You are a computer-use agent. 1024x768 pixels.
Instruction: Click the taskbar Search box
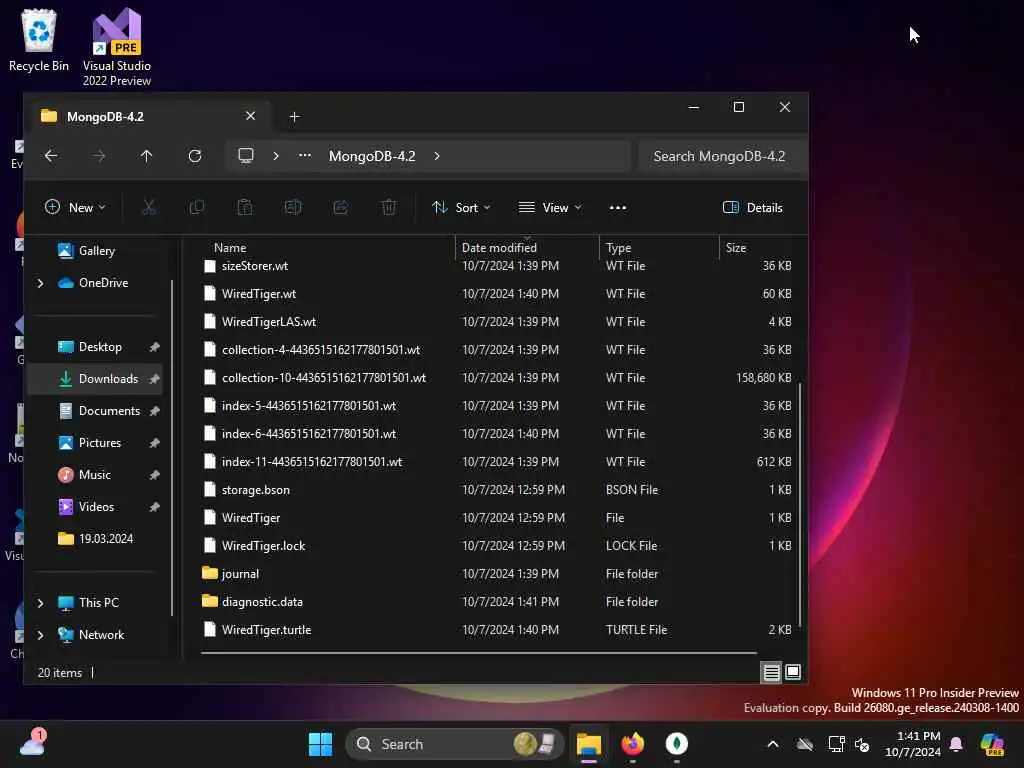pyautogui.click(x=455, y=744)
